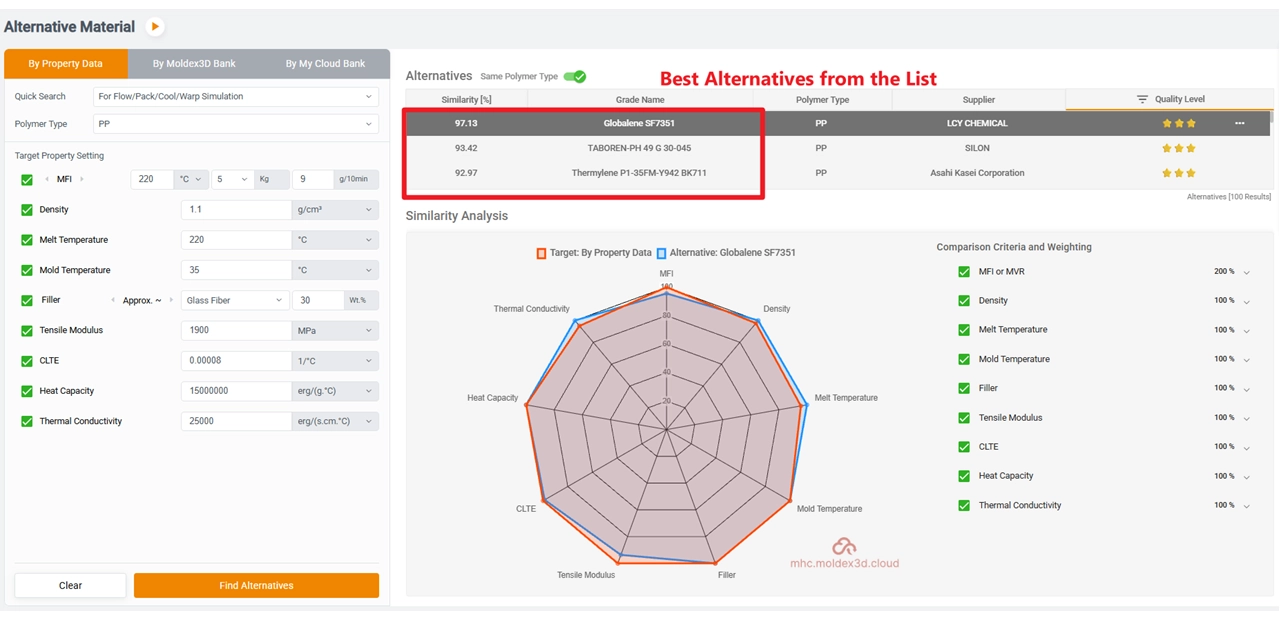Open the By My Cloud Bank tab
This screenshot has height=620, width=1280.
click(x=325, y=64)
